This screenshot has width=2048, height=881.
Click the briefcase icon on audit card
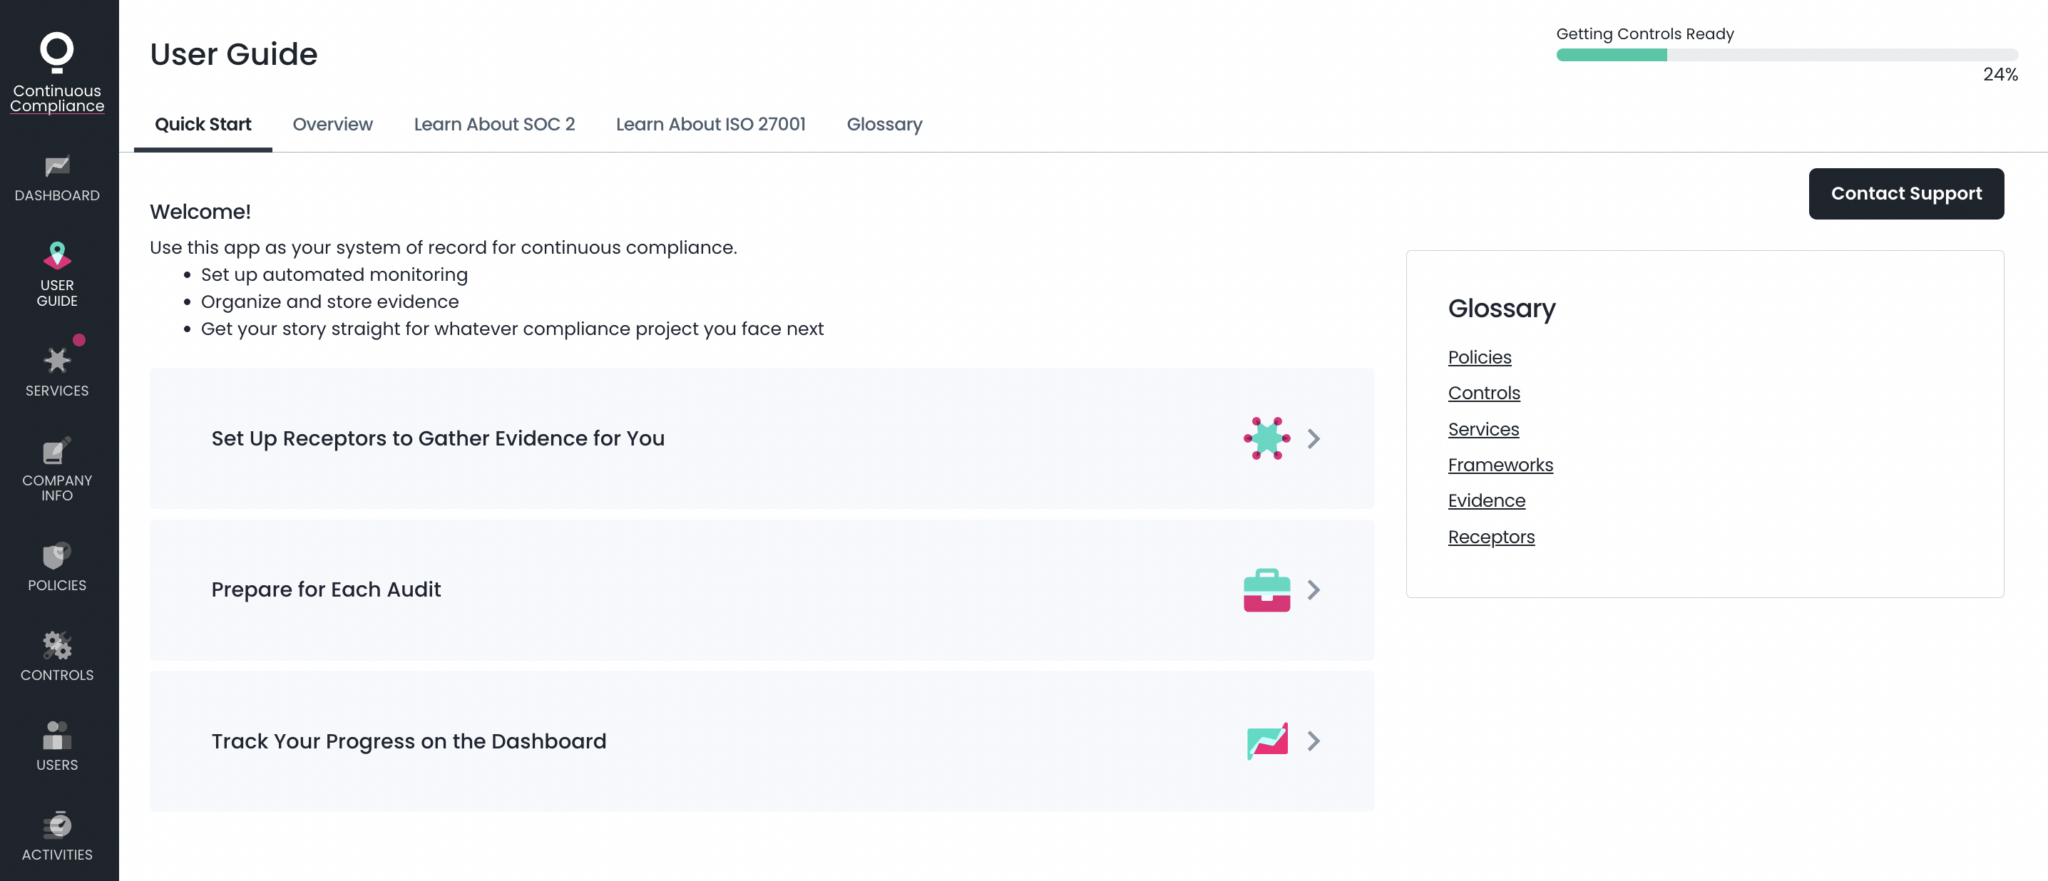pos(1266,590)
